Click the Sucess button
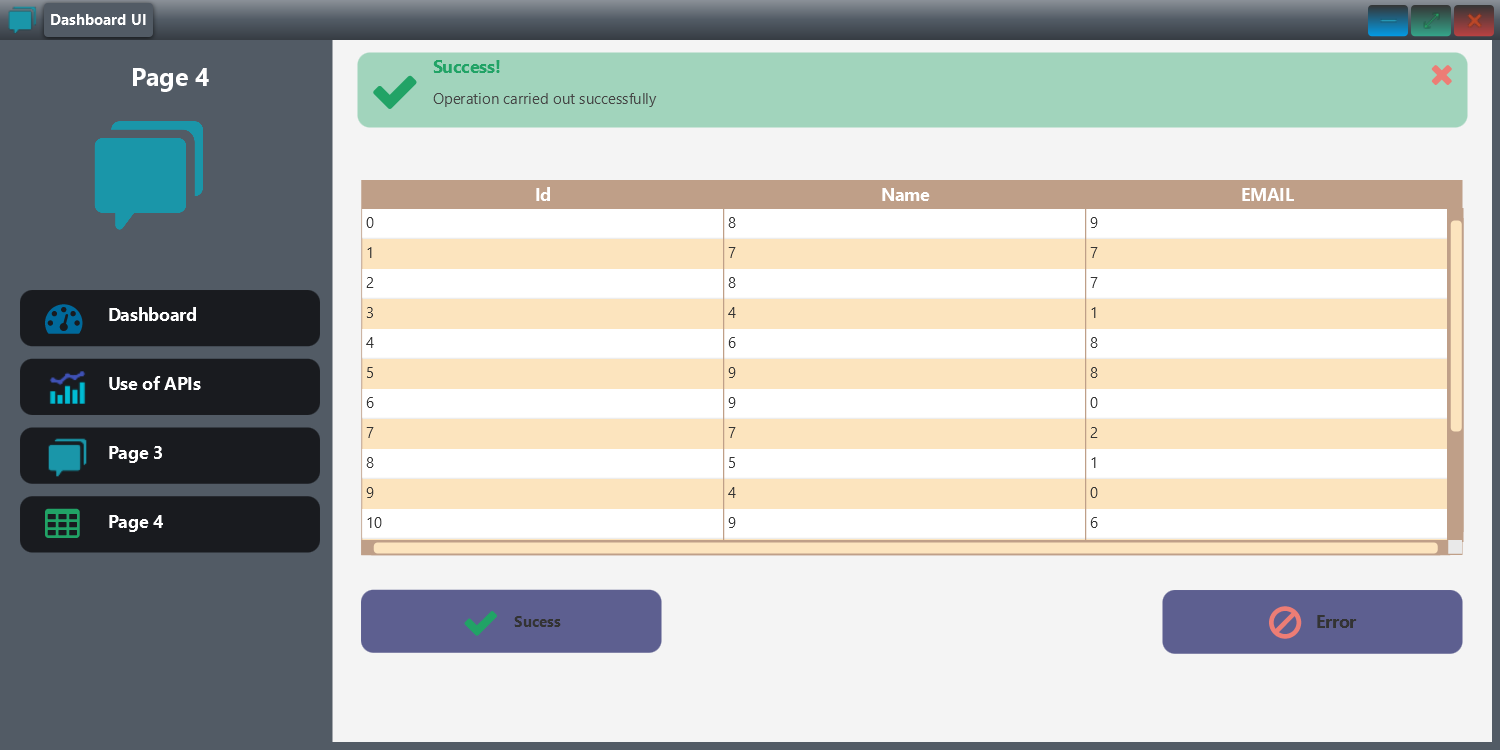The image size is (1500, 750). [x=511, y=621]
